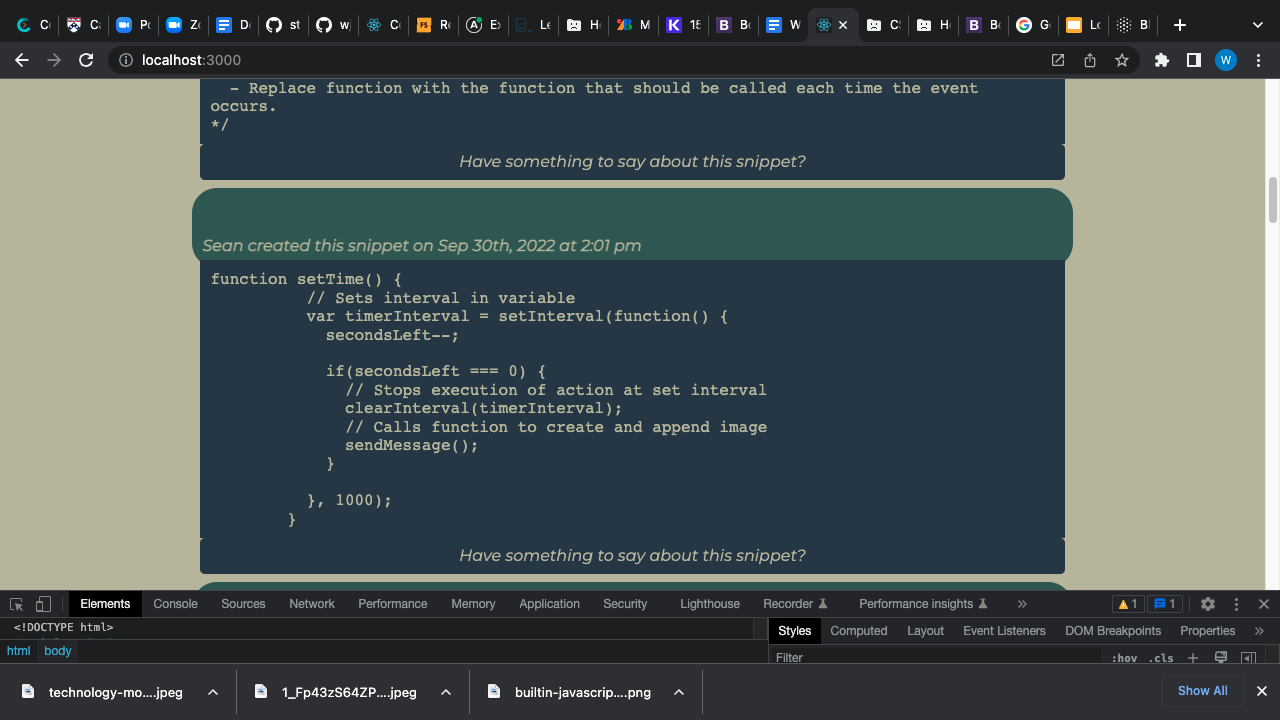Open the Memory panel
This screenshot has height=720, width=1280.
(x=473, y=604)
